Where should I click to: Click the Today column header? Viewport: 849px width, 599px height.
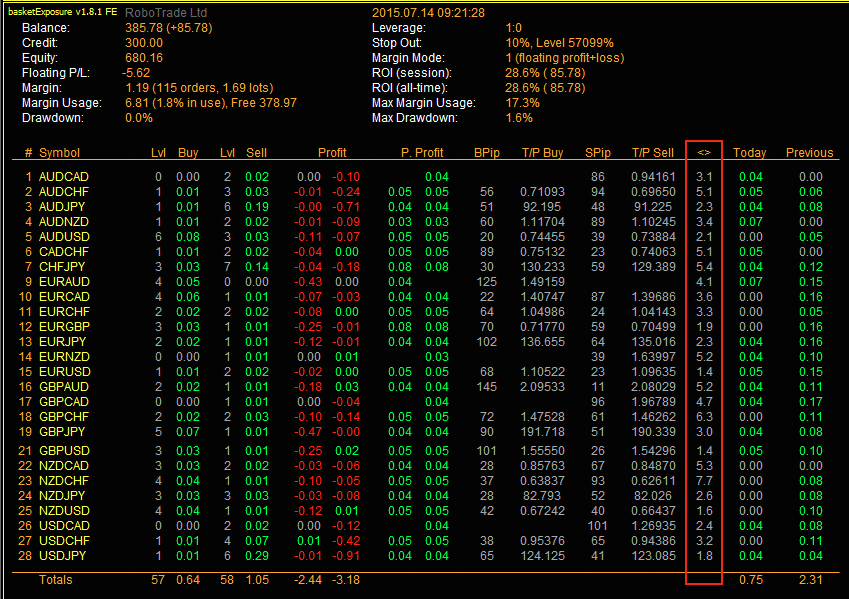pos(749,153)
